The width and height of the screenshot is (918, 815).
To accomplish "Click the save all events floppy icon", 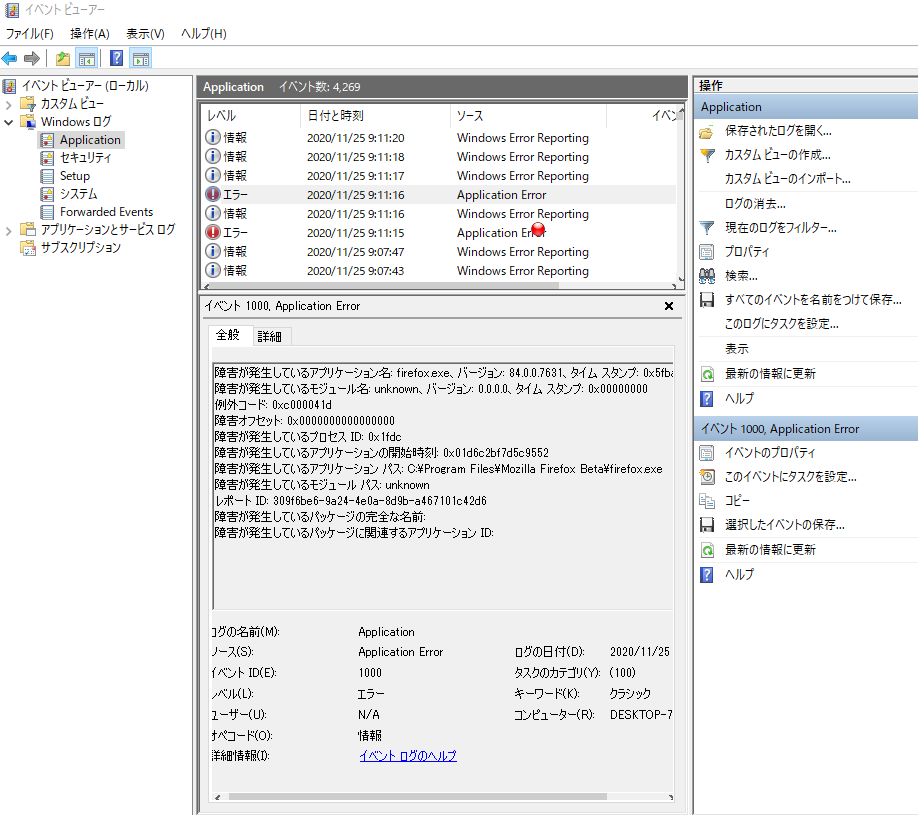I will pos(707,300).
